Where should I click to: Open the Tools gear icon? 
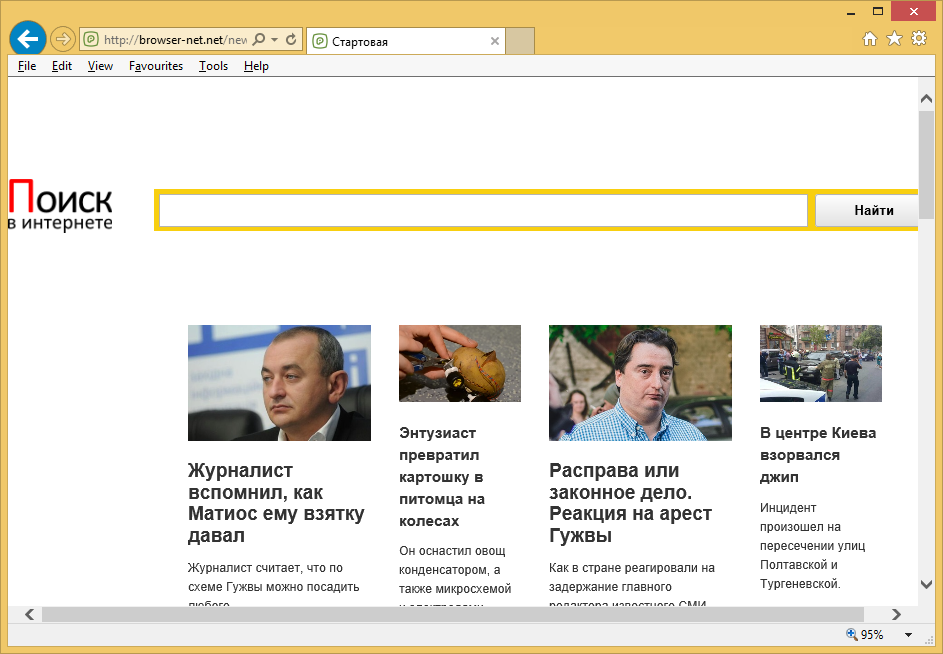(918, 39)
